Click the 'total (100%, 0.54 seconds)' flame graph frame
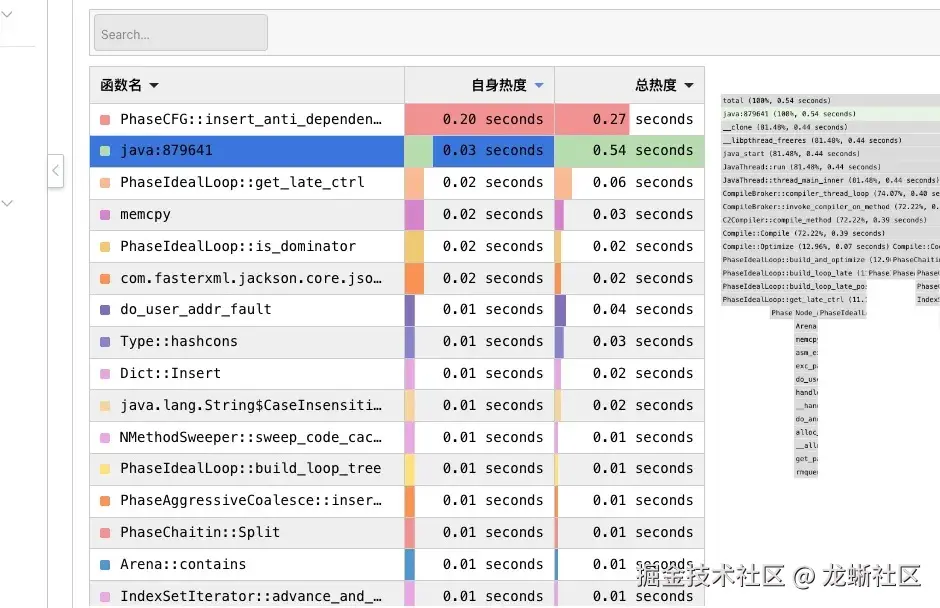The height and width of the screenshot is (608, 940). point(830,101)
